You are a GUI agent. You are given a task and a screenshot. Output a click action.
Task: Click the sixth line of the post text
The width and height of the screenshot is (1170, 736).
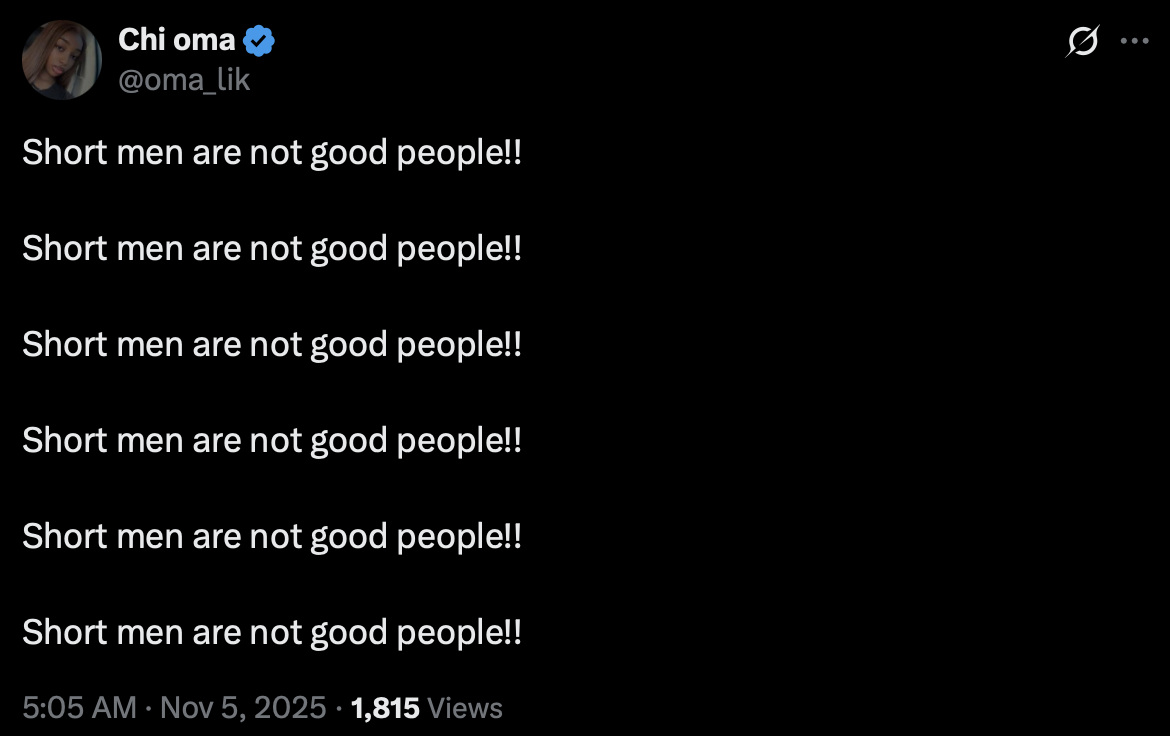(272, 632)
